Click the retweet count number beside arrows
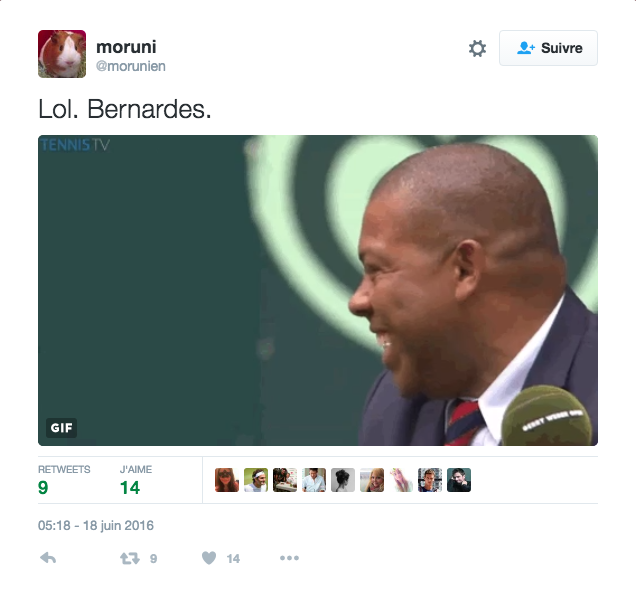Viewport: 636px width, 597px height. point(153,559)
